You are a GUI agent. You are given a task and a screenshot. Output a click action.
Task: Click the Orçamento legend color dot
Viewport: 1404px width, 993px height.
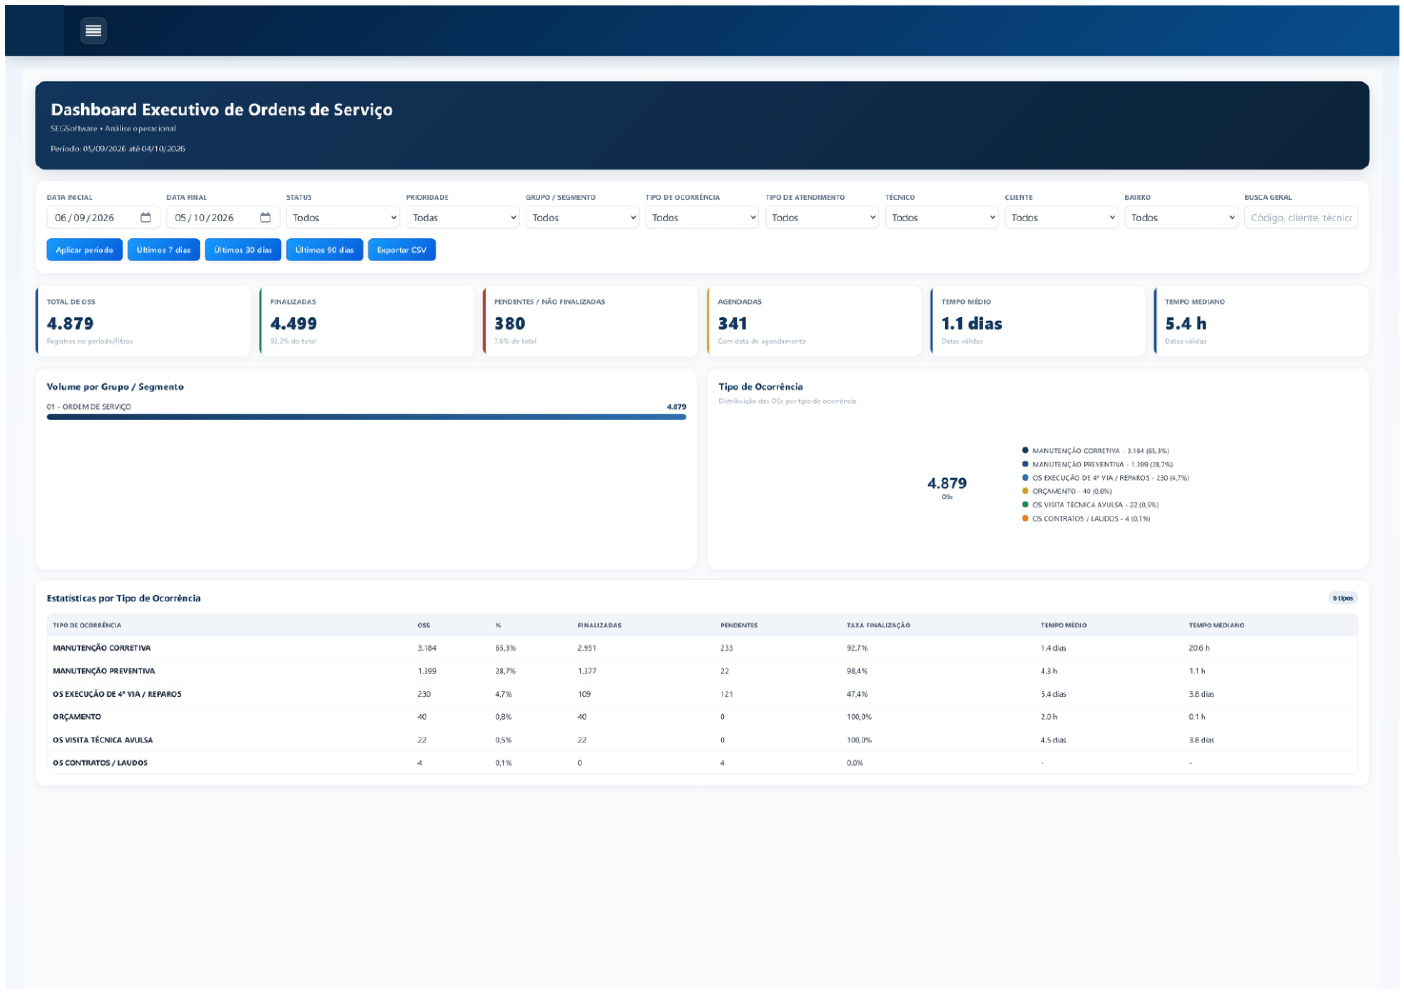tap(1025, 491)
